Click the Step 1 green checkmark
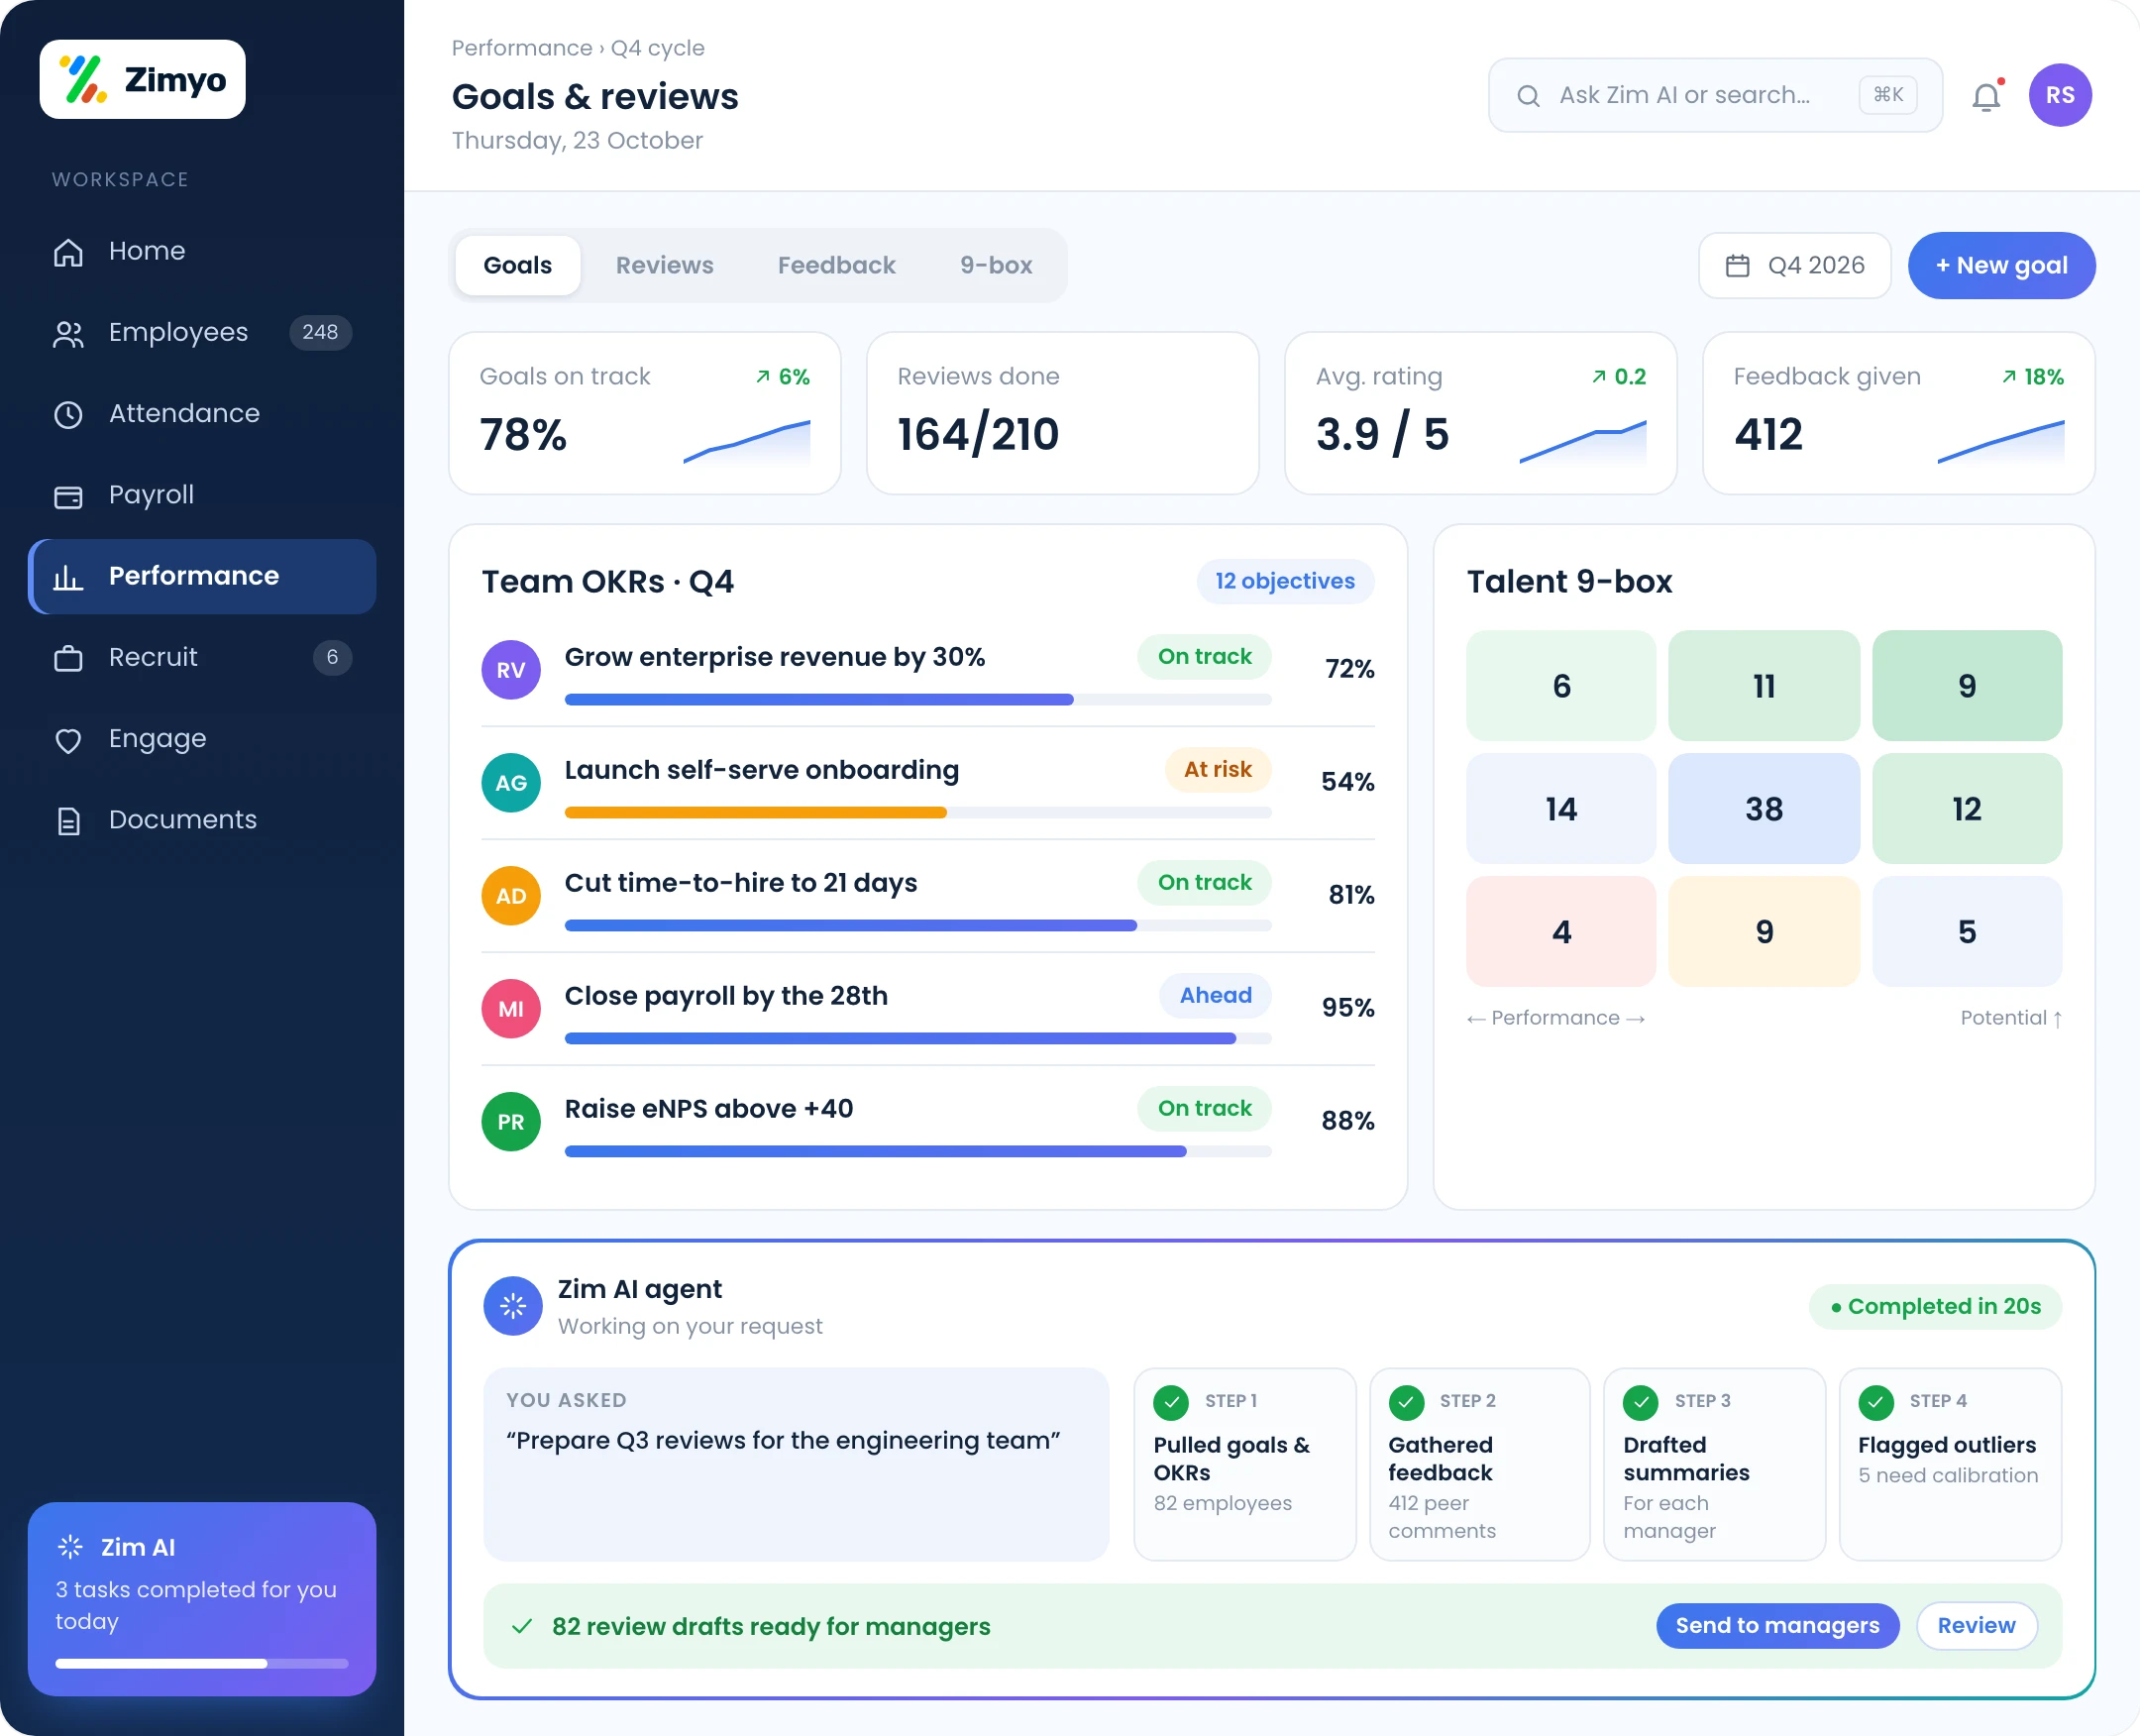The height and width of the screenshot is (1736, 2140). (x=1171, y=1402)
